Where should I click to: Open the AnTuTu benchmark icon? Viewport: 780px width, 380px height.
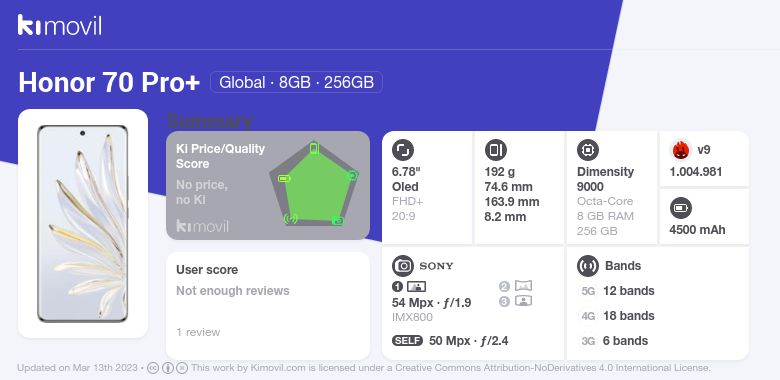(x=680, y=150)
